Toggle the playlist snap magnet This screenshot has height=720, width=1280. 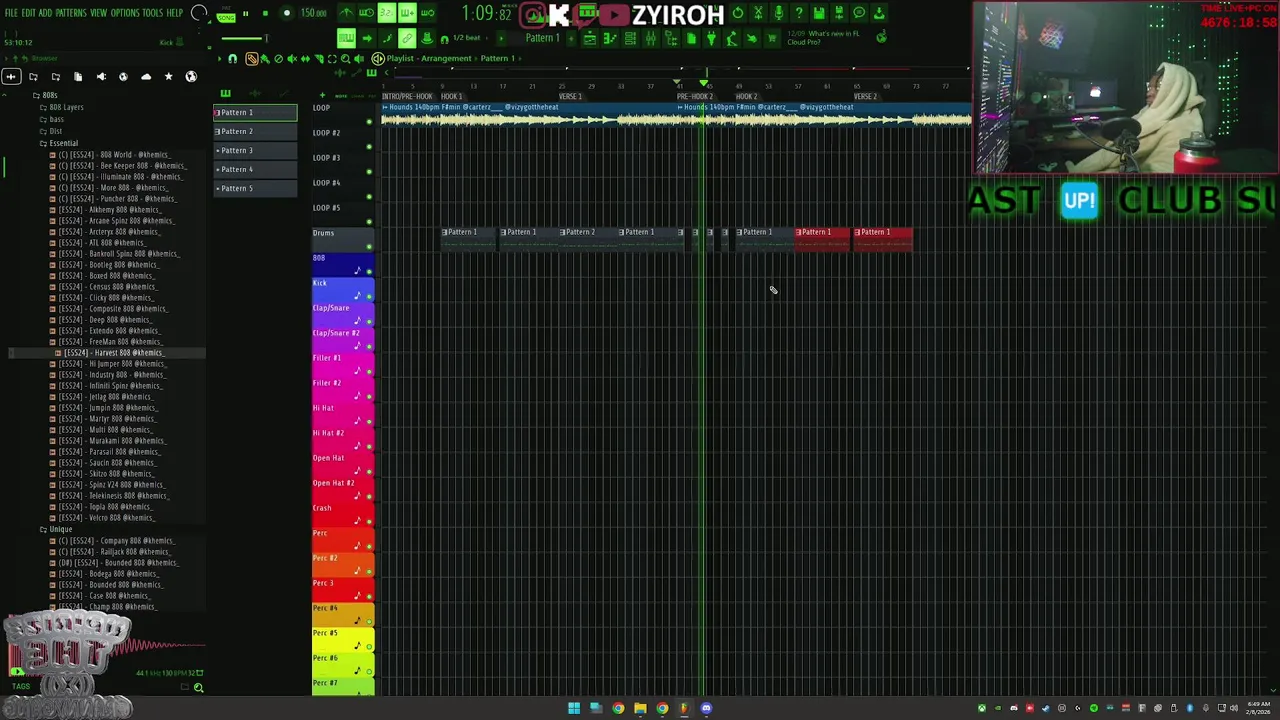[232, 58]
